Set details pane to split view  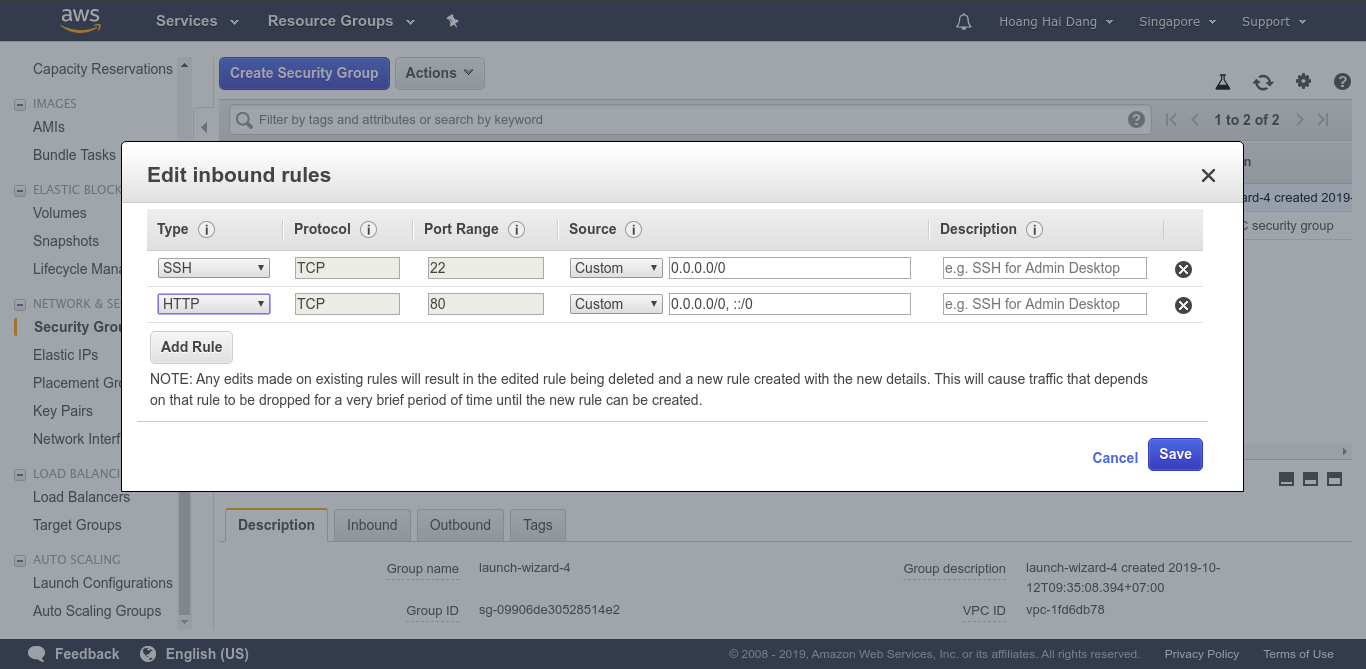coord(1310,480)
